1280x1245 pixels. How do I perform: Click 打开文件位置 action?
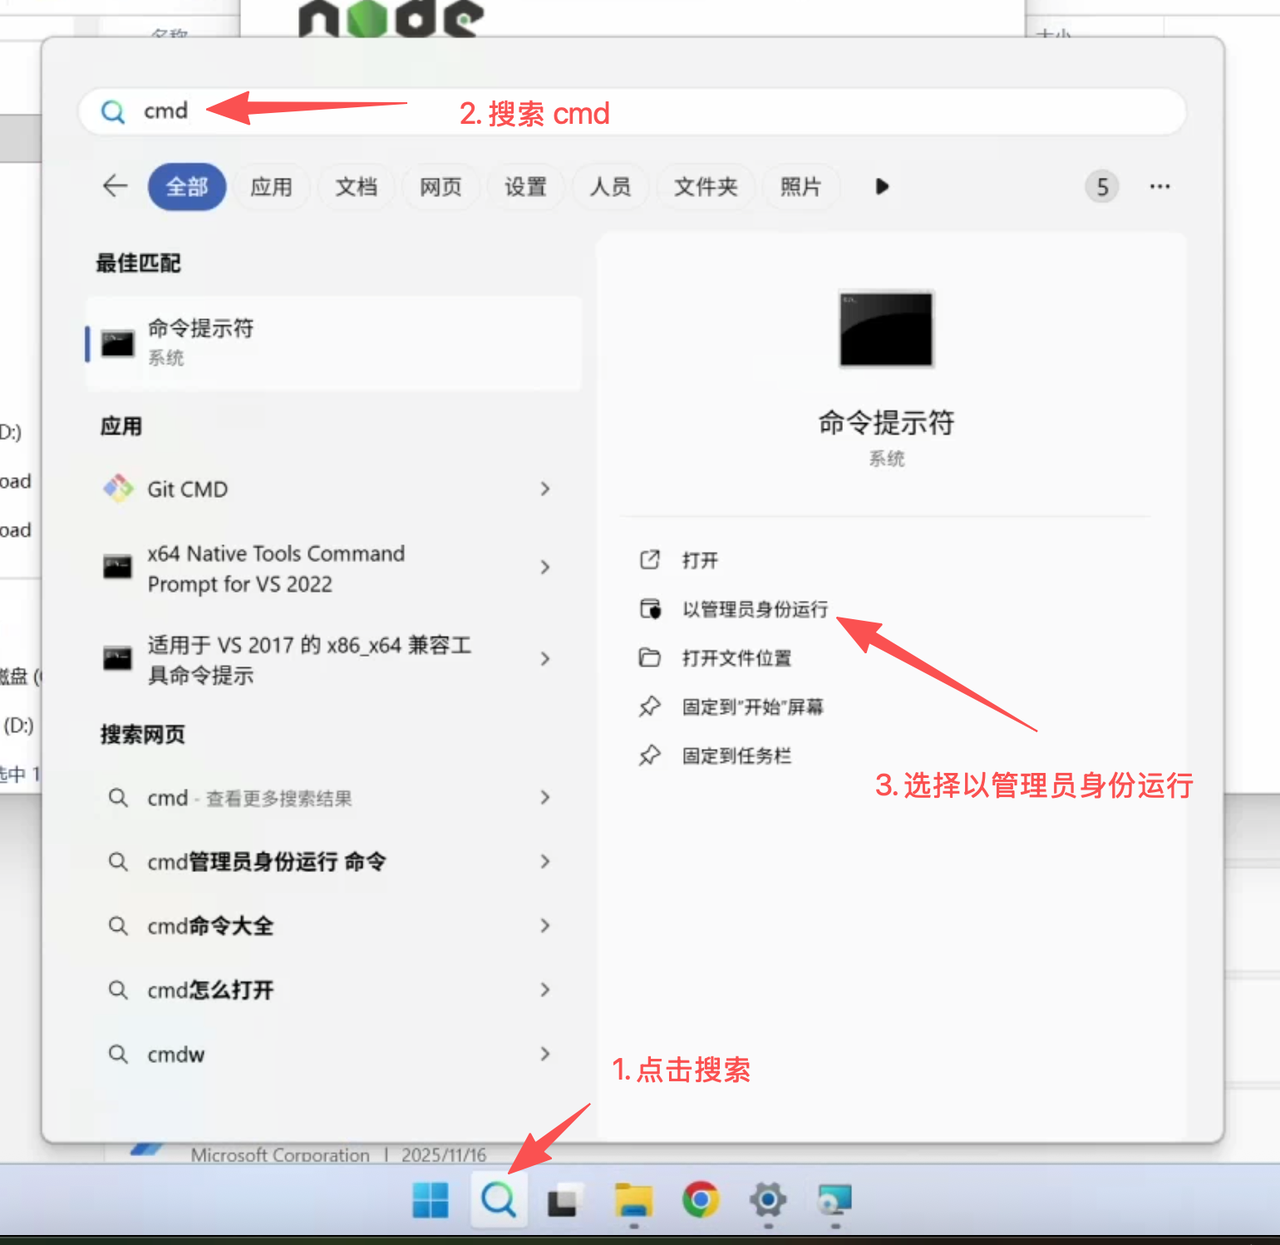coord(736,658)
